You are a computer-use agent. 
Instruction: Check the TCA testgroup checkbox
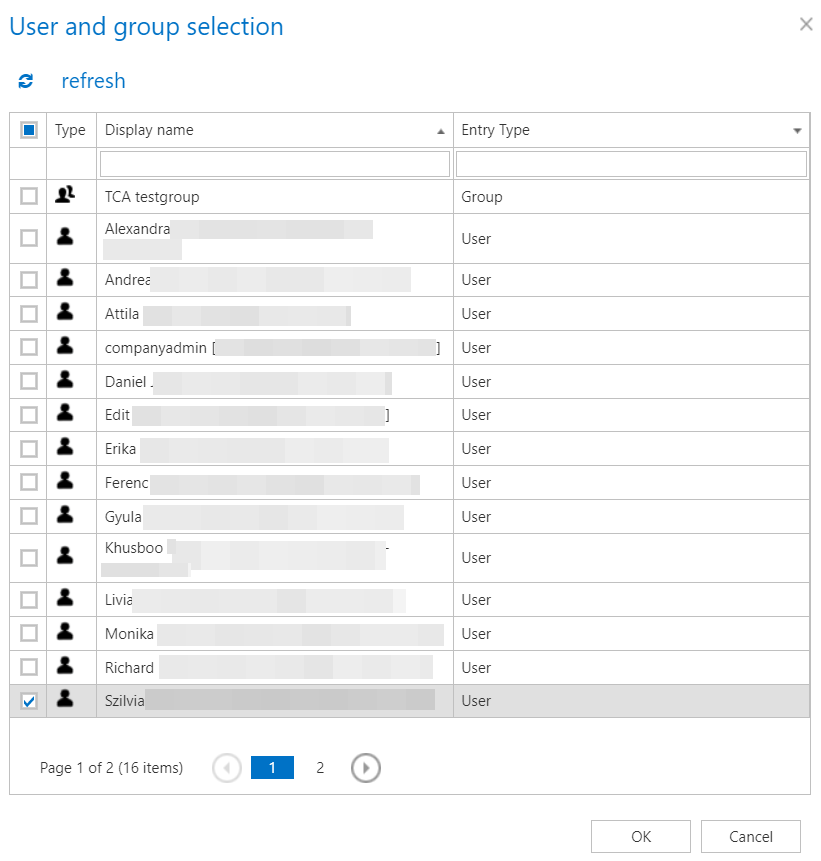29,197
